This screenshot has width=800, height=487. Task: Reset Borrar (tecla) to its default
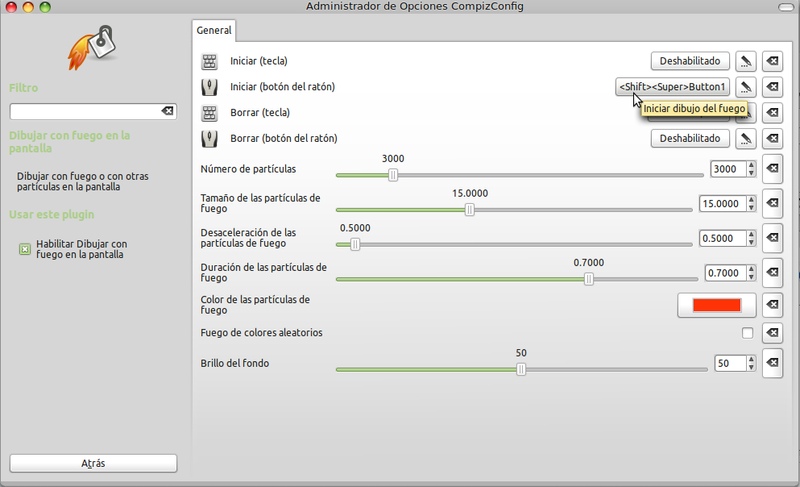[x=772, y=113]
